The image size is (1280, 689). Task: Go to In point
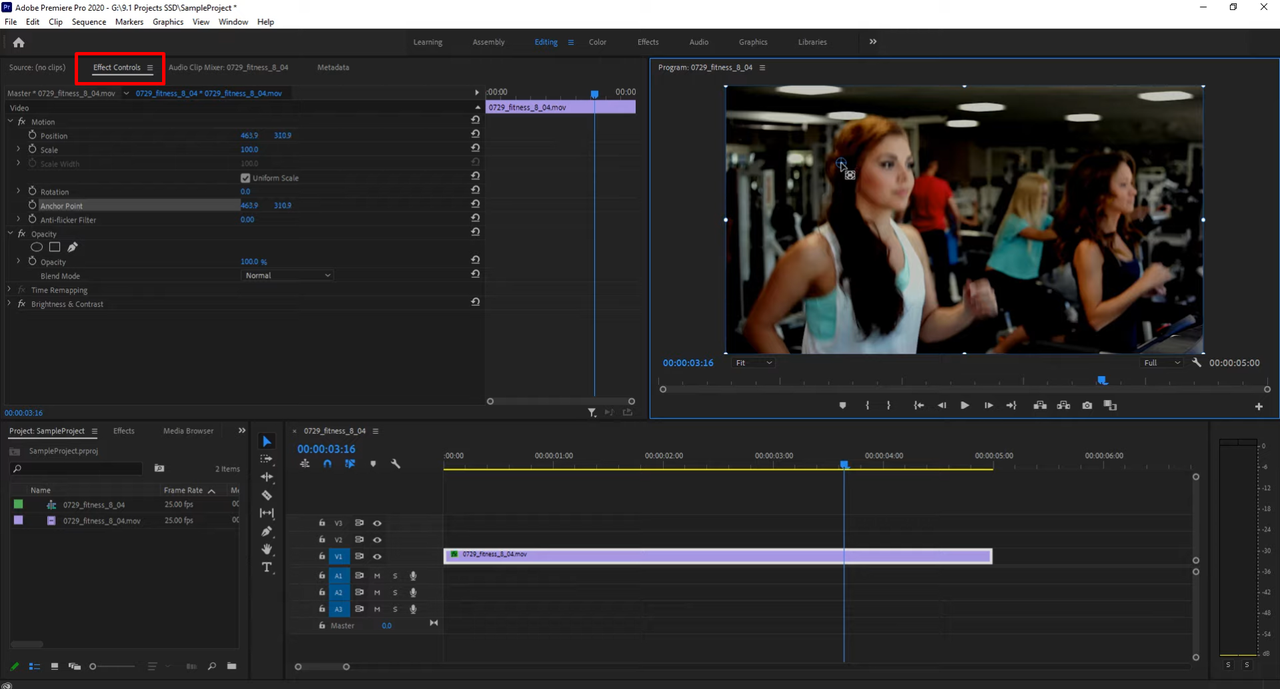(918, 405)
